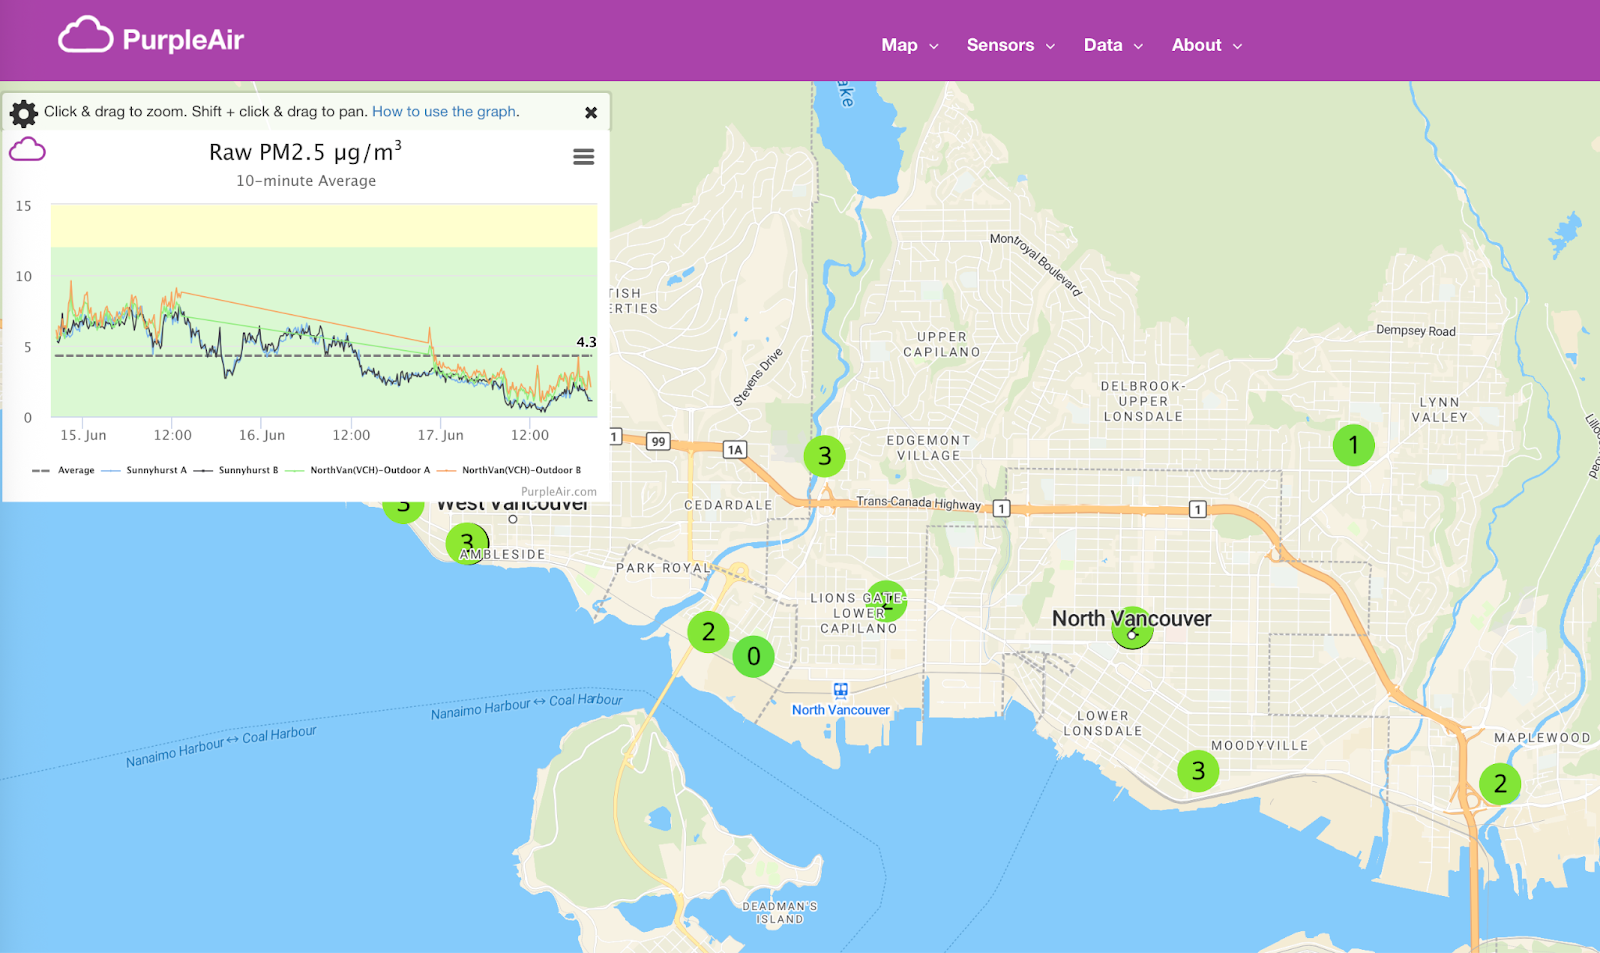Select the sensor marker over the Lions Gate label

886,601
